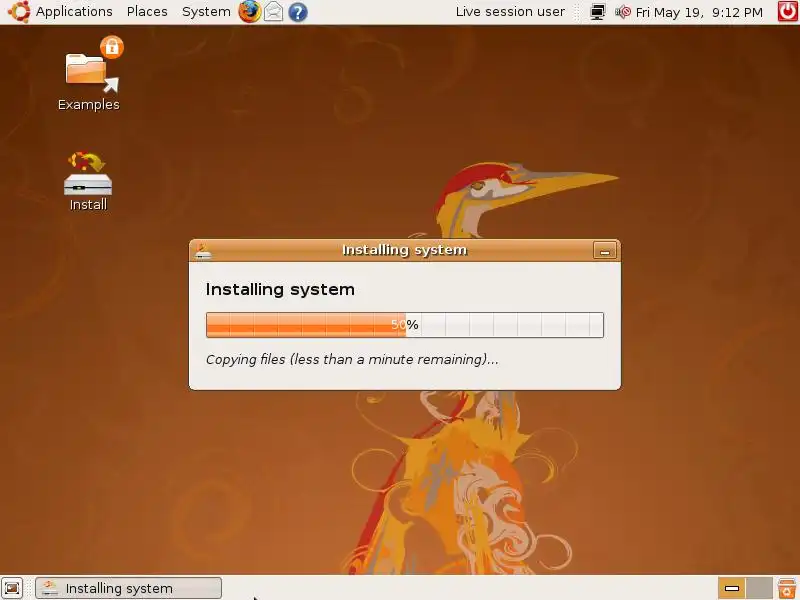Click the Show Desktop button in bottom panel
Image resolution: width=800 pixels, height=600 pixels.
12,588
